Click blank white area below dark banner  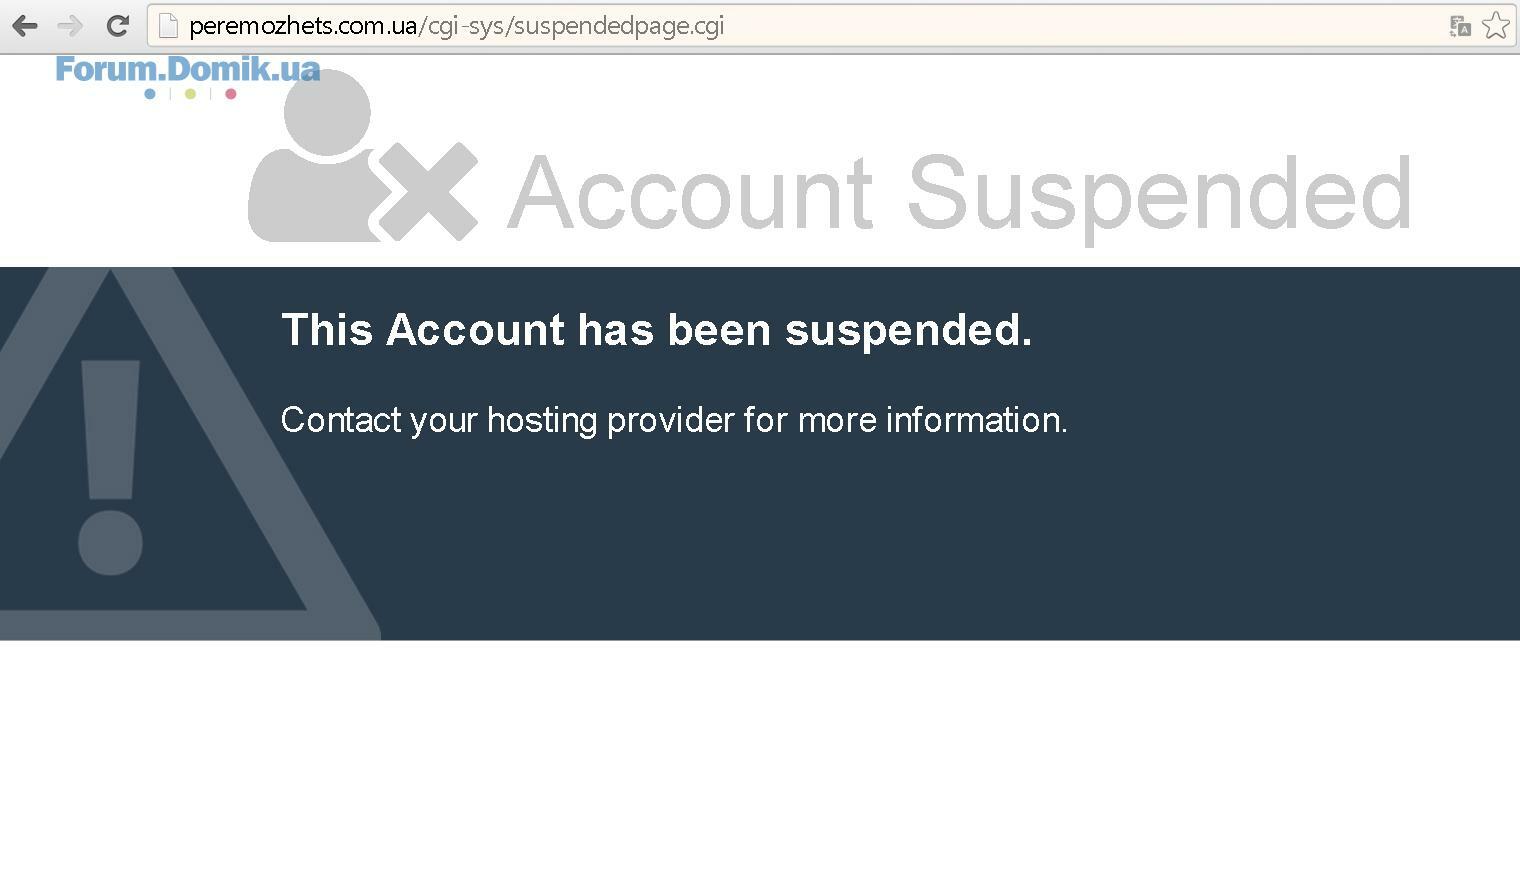[760, 760]
